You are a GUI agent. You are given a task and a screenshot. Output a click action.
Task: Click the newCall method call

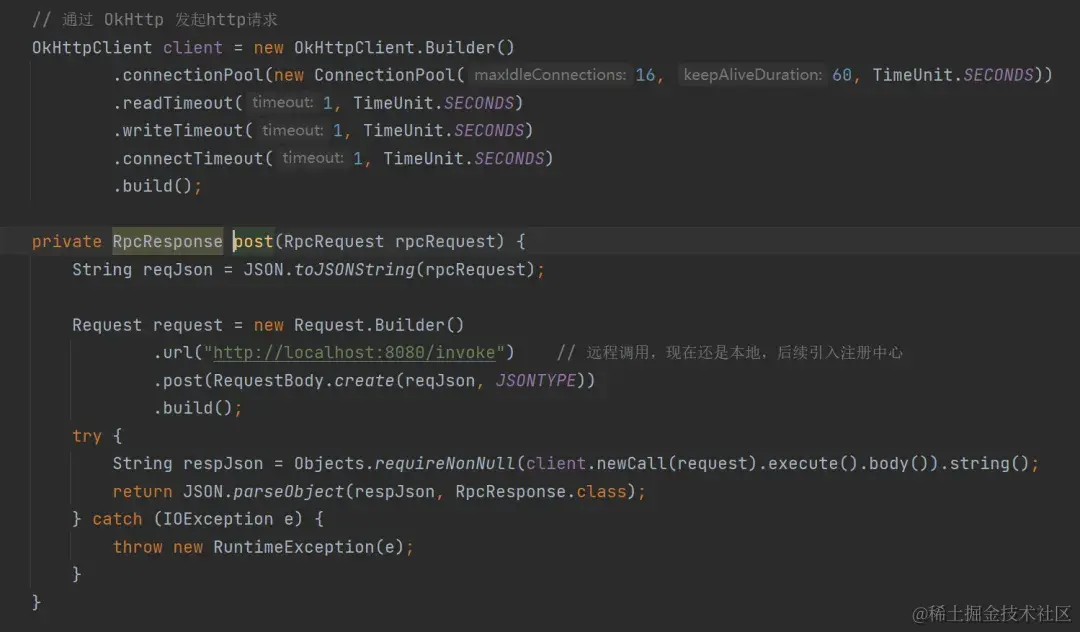tap(631, 463)
